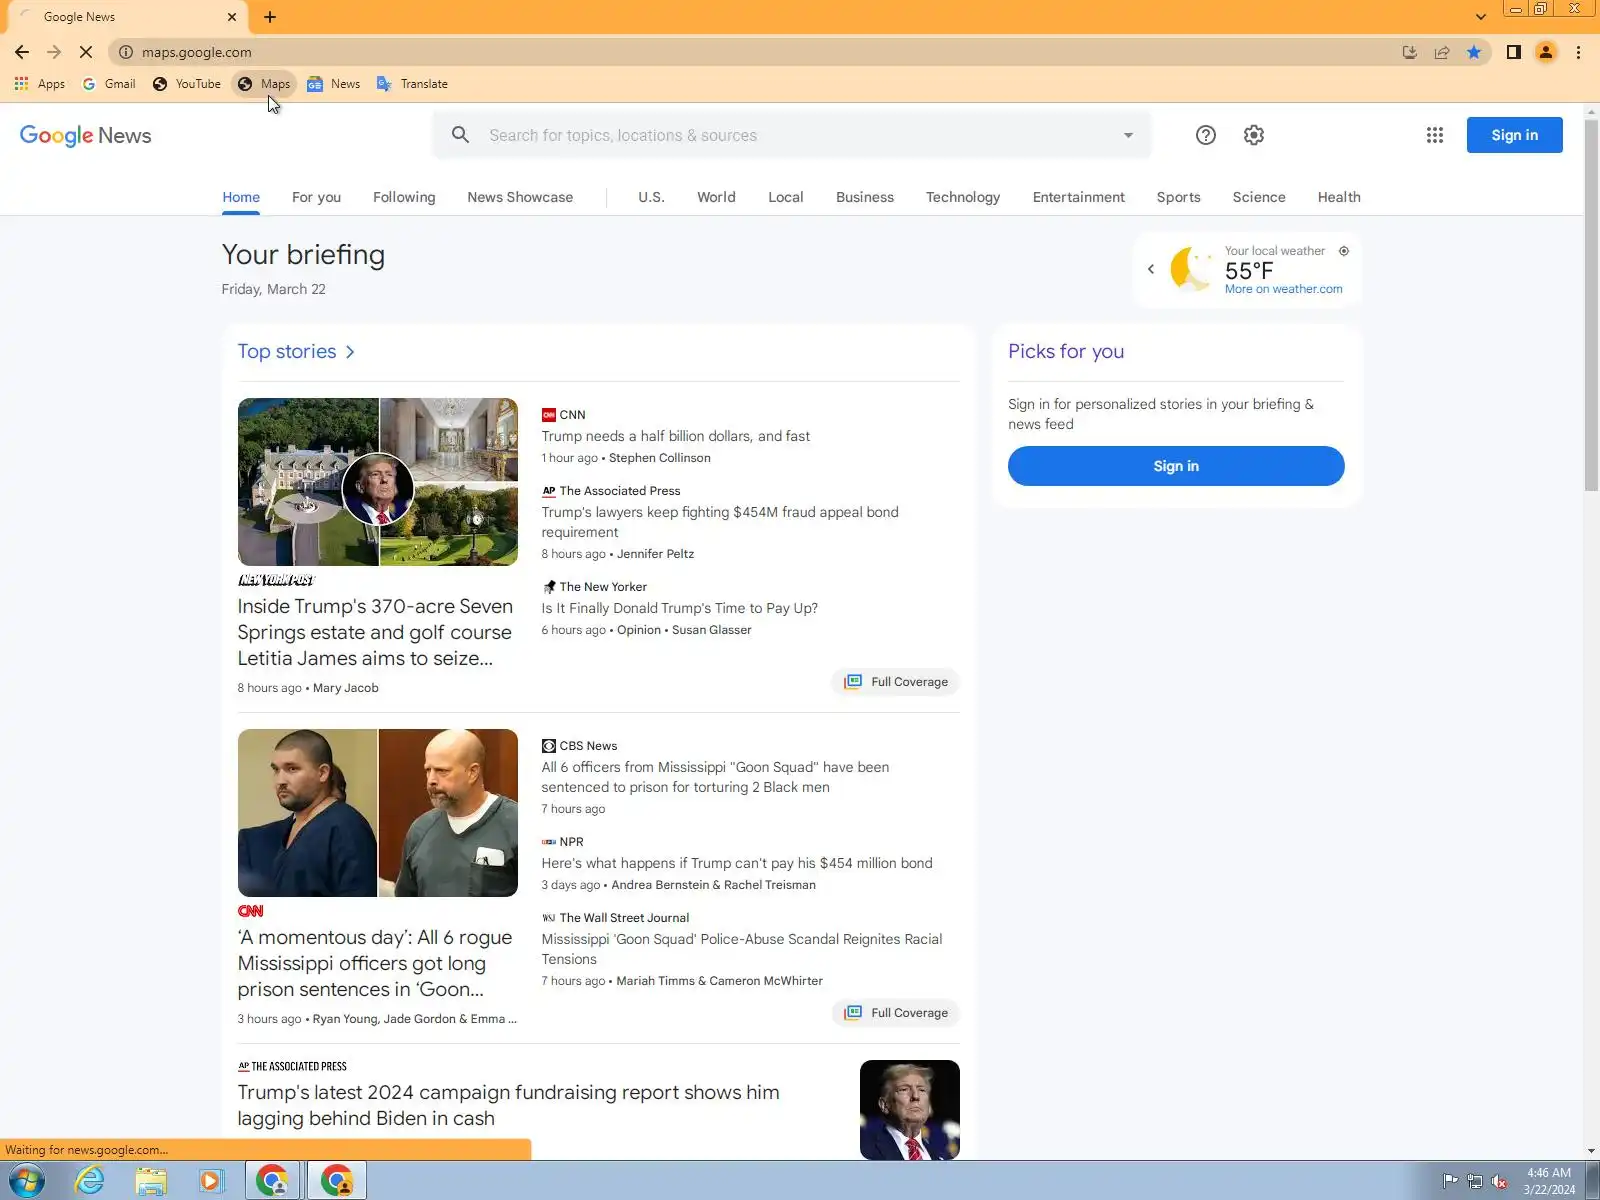Open News bookmark
The image size is (1600, 1200).
click(334, 84)
